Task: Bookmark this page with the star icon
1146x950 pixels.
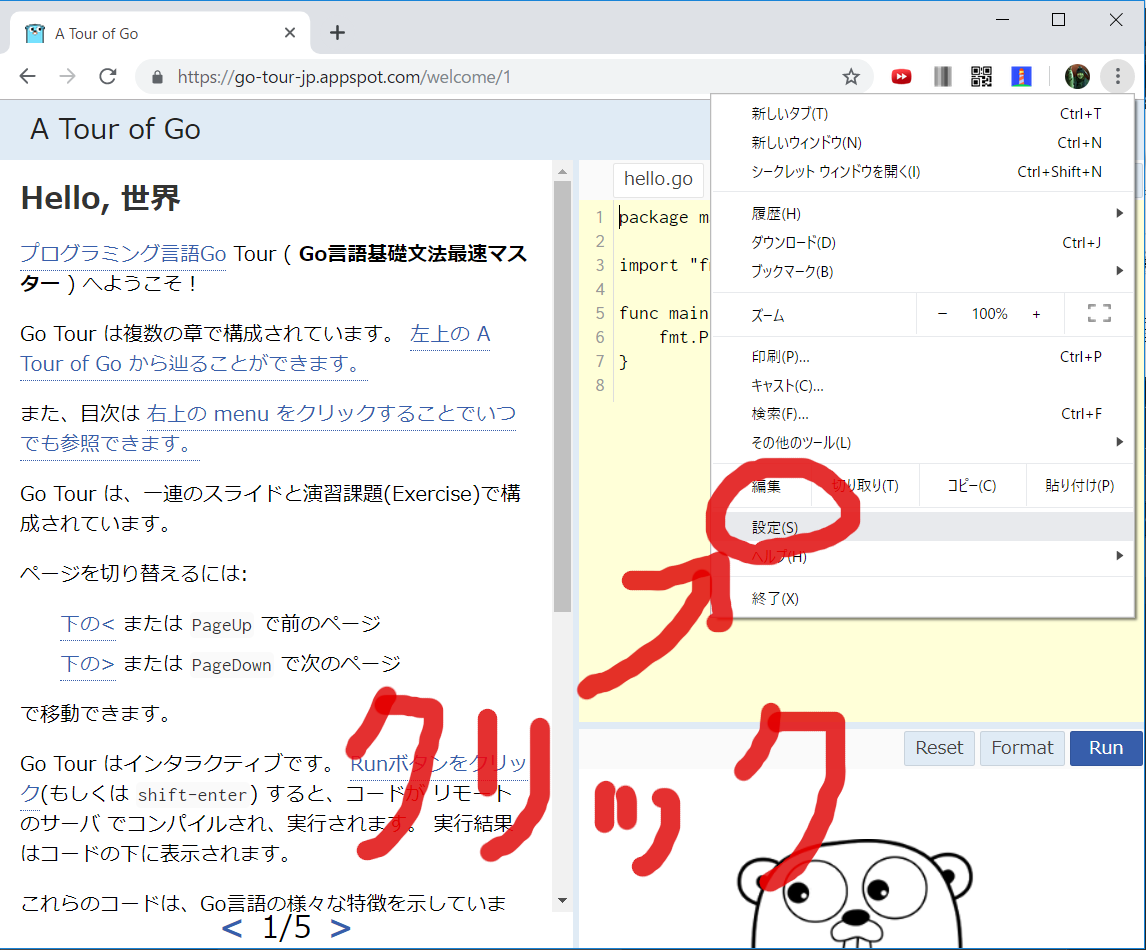Action: click(x=851, y=77)
